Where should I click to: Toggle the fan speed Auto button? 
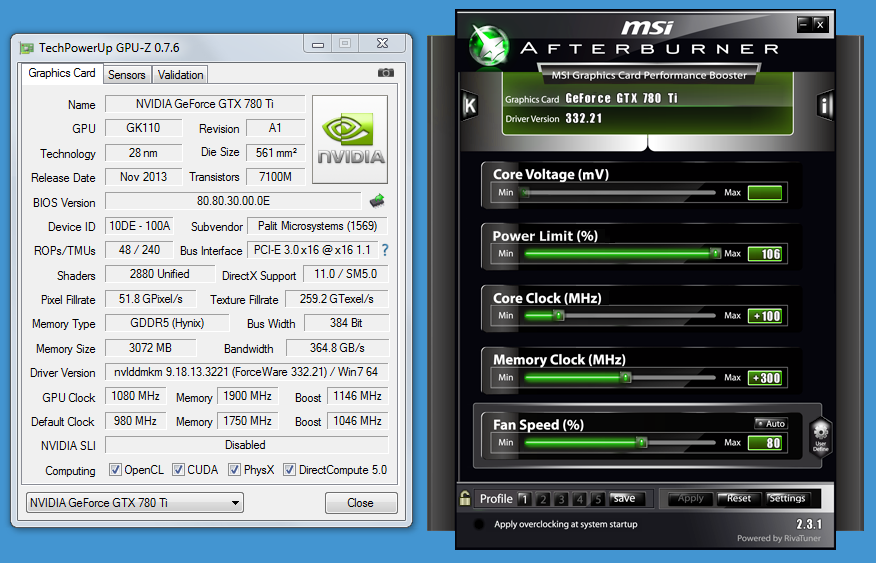click(x=770, y=423)
